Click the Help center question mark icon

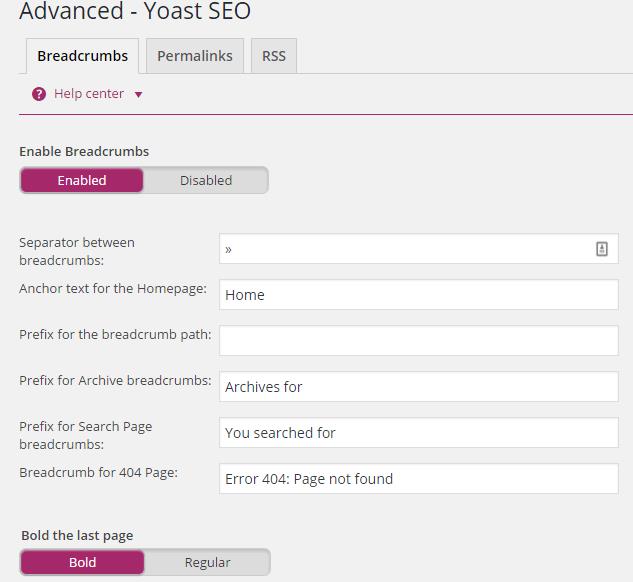tap(39, 94)
